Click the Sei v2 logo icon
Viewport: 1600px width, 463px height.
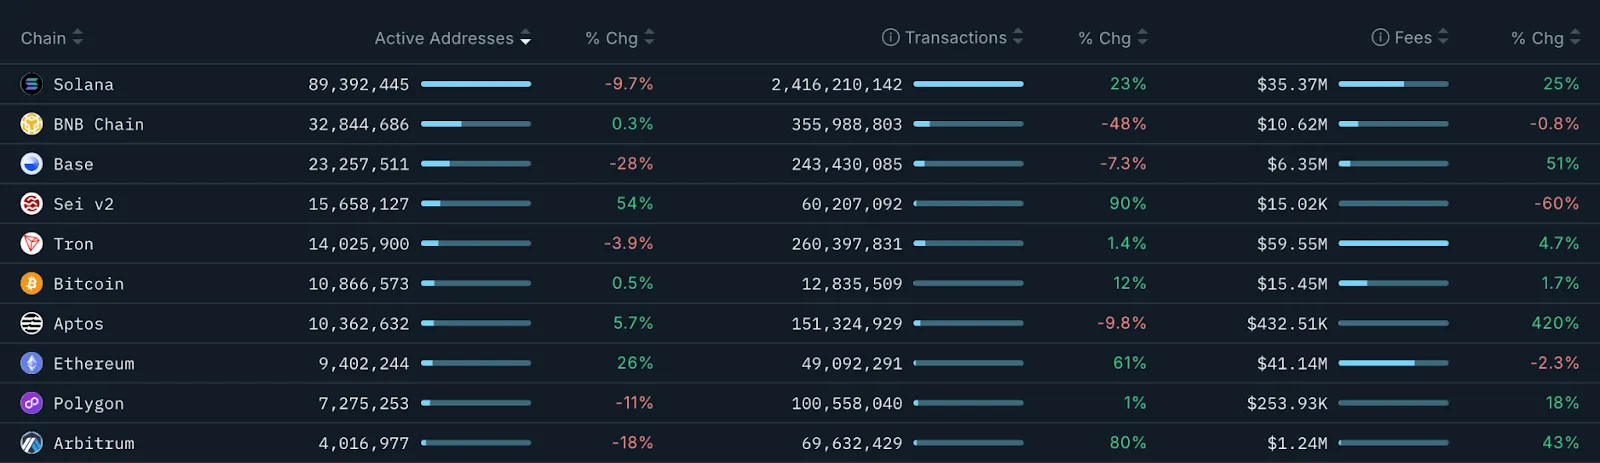pos(31,204)
